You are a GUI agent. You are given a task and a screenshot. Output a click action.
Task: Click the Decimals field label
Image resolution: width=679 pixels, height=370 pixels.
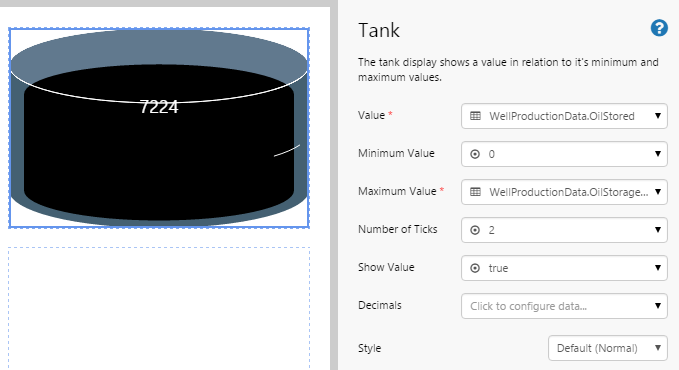coord(380,305)
